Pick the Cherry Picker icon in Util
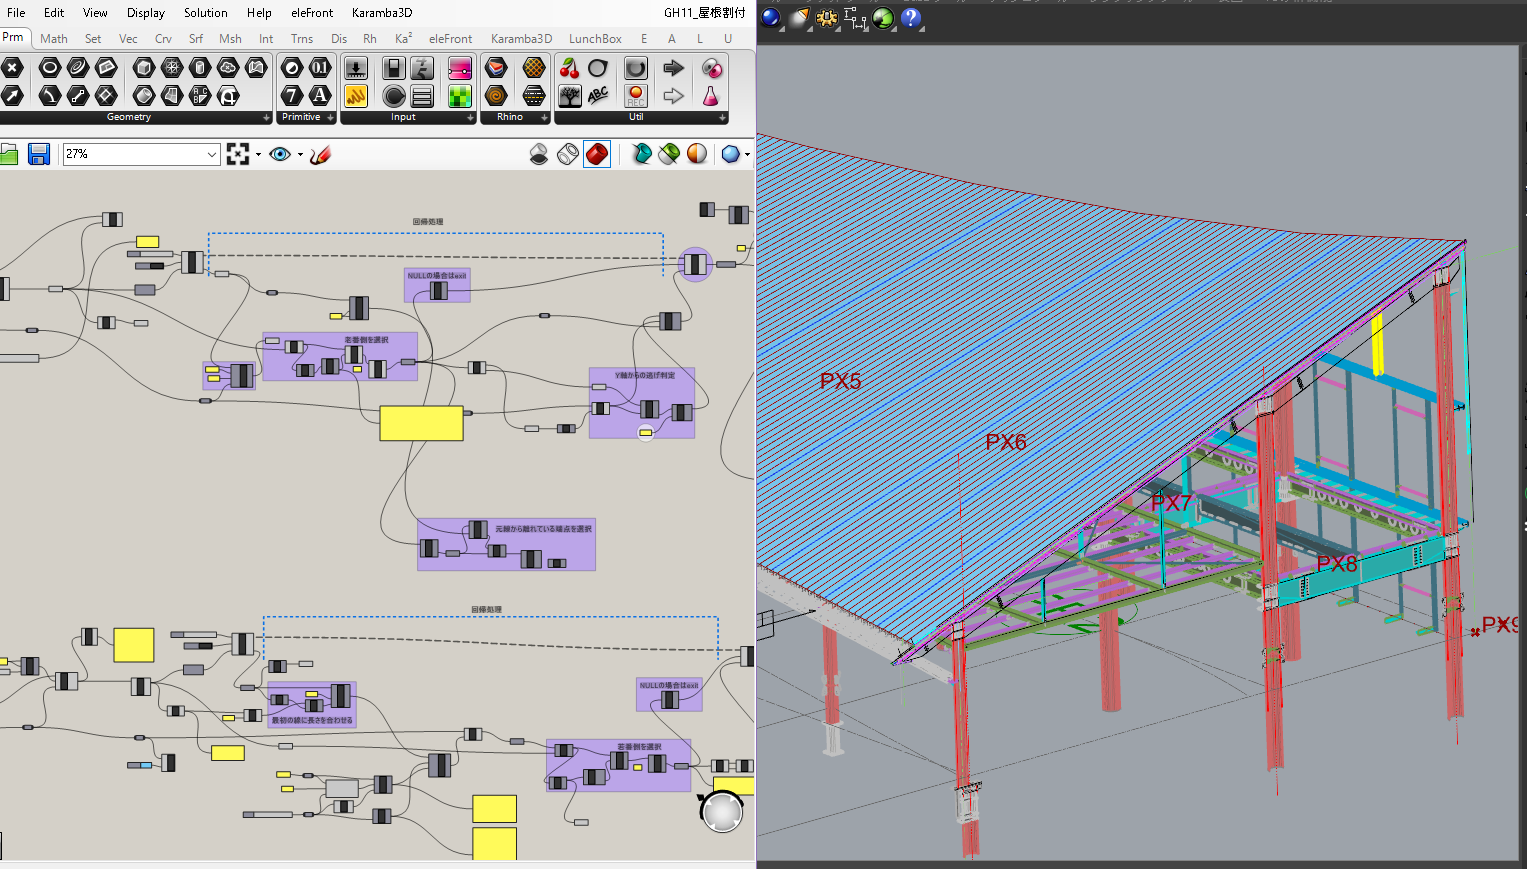This screenshot has height=869, width=1527. point(570,68)
